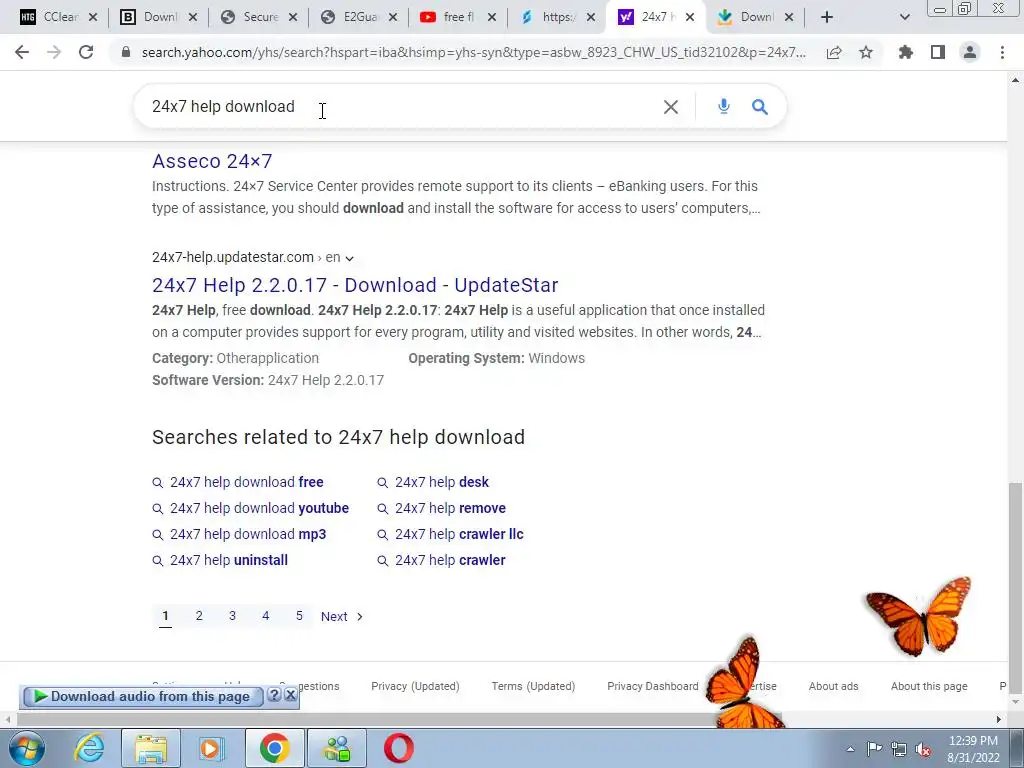This screenshot has width=1024, height=768.
Task: Open help on the download audio bar
Action: tap(274, 695)
